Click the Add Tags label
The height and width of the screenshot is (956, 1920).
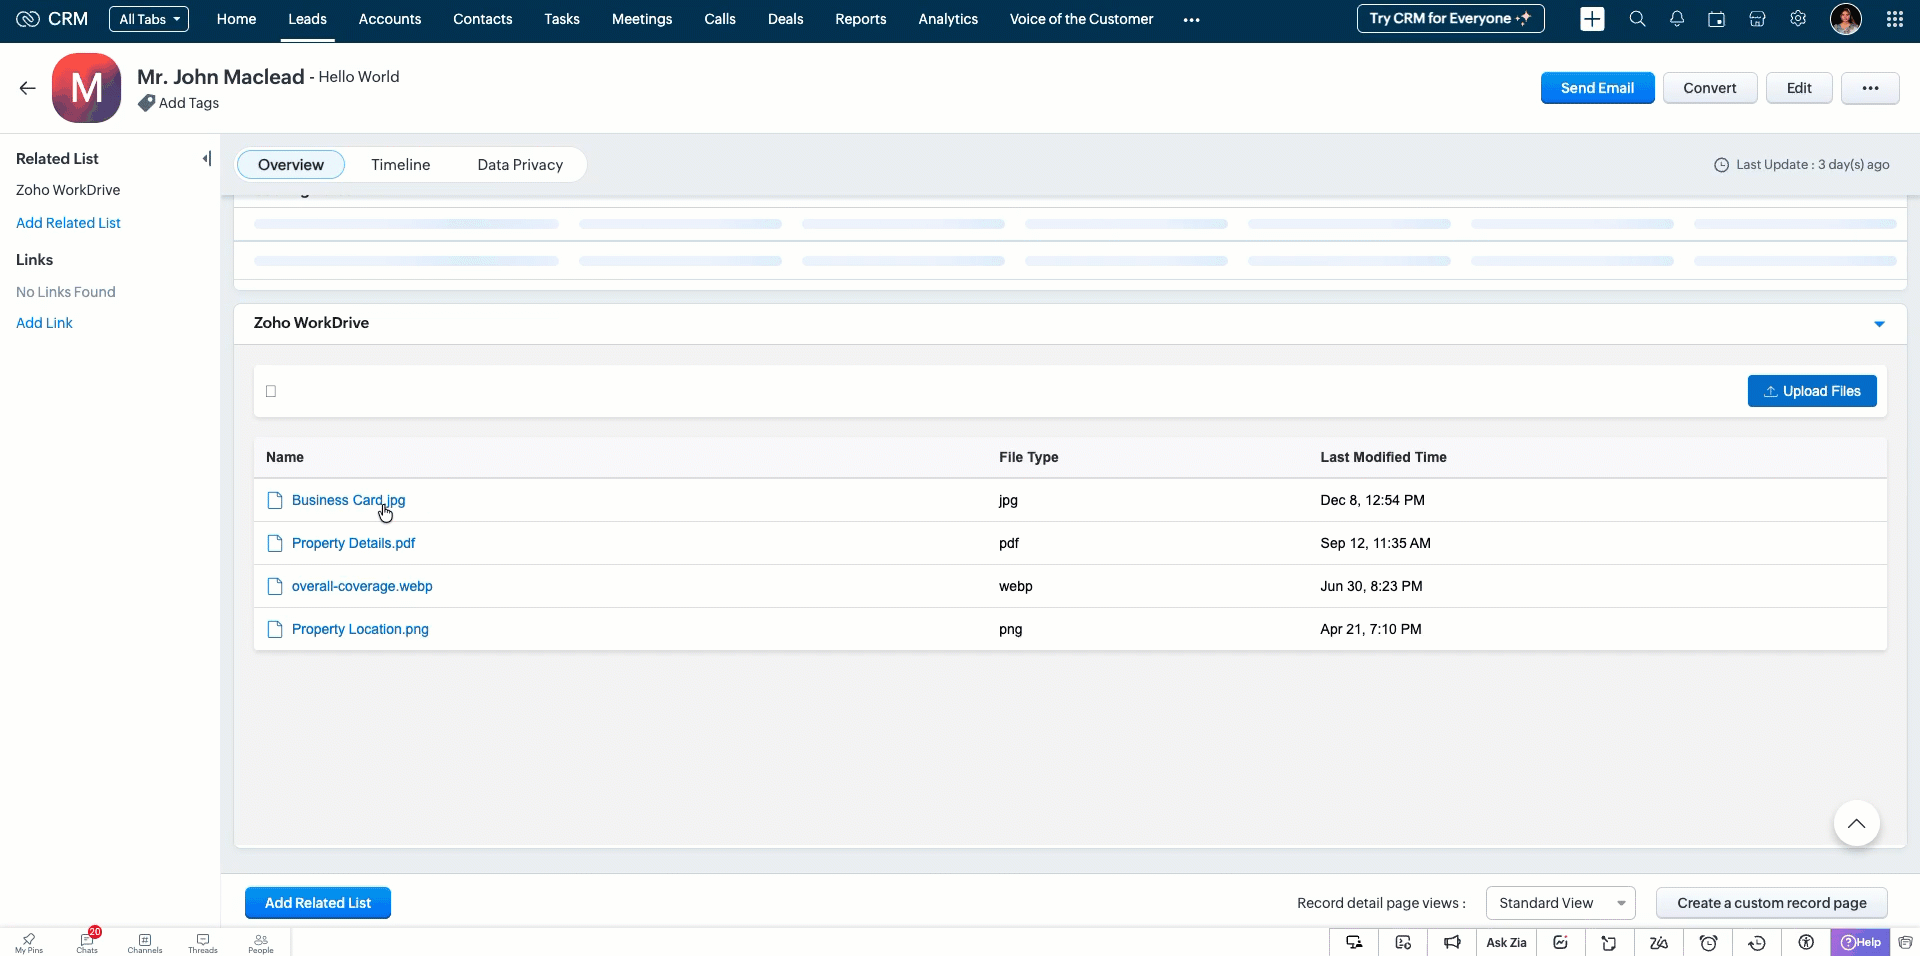[188, 103]
